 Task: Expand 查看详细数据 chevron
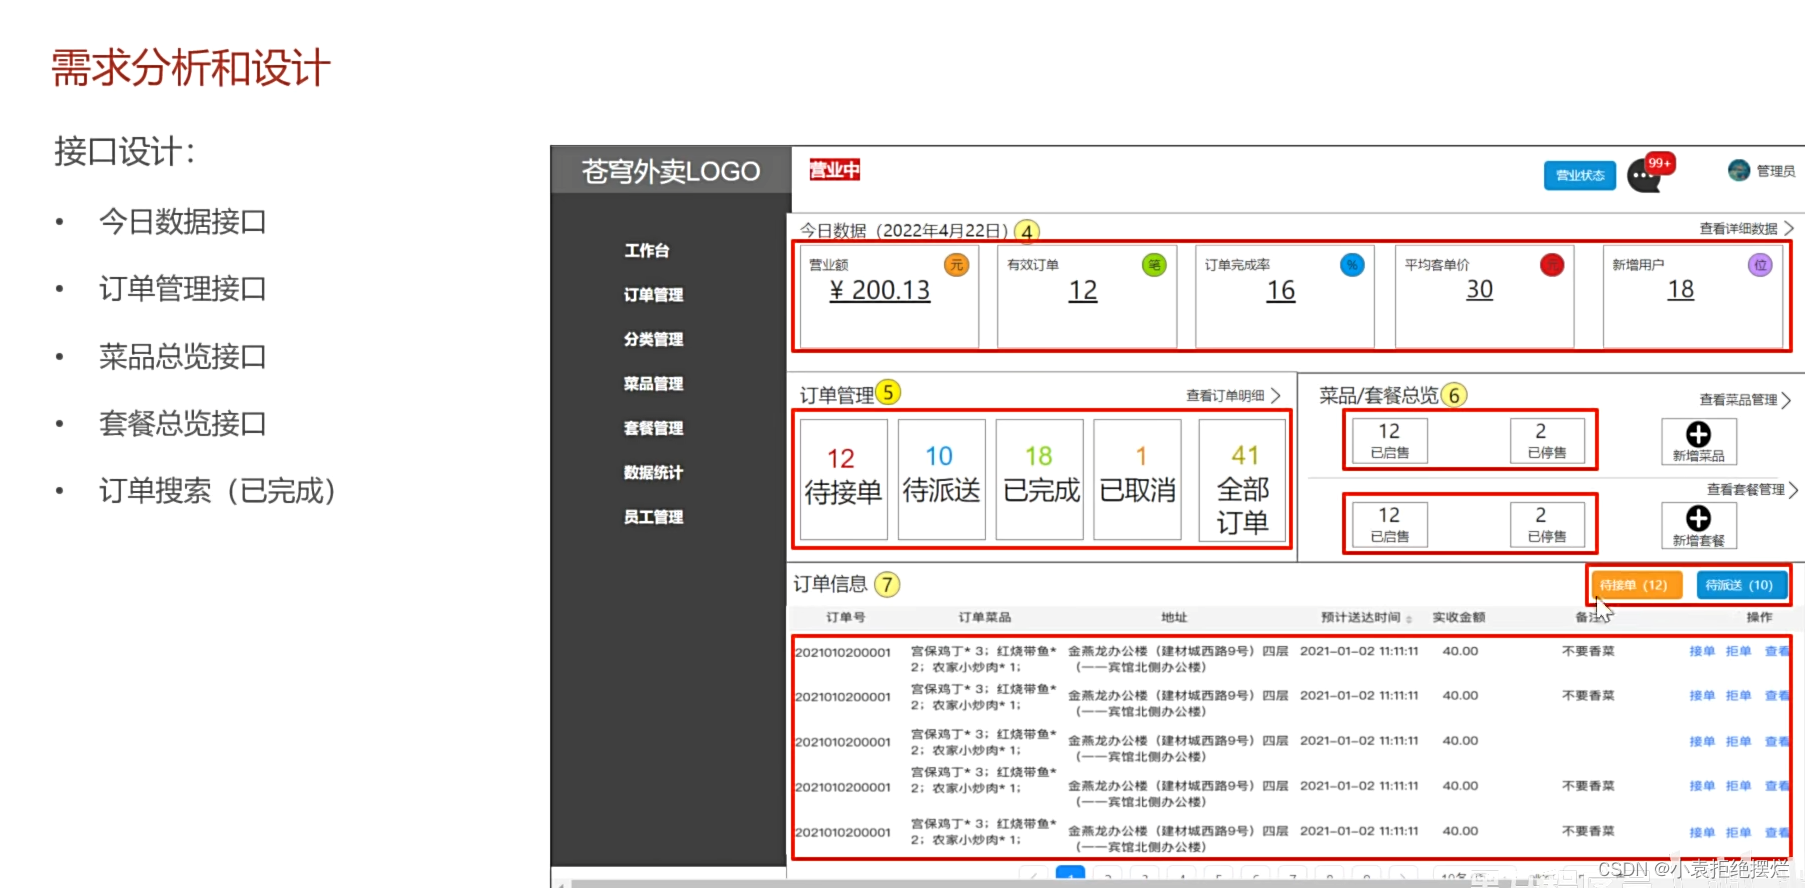tap(1789, 229)
